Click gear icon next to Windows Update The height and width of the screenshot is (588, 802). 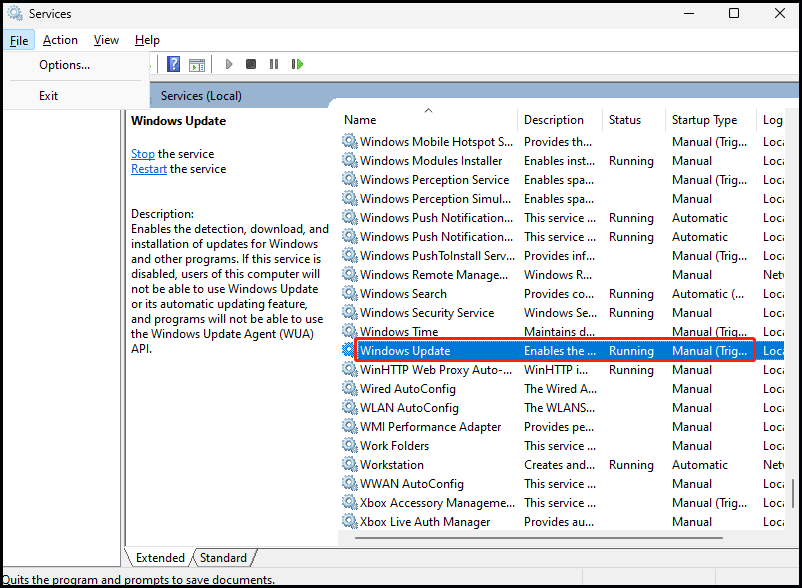(x=349, y=350)
